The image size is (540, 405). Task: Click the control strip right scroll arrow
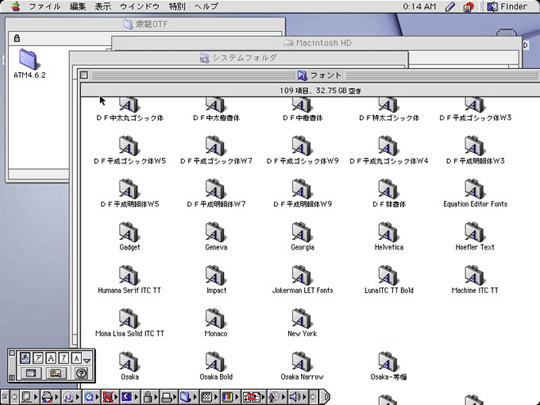click(312, 397)
